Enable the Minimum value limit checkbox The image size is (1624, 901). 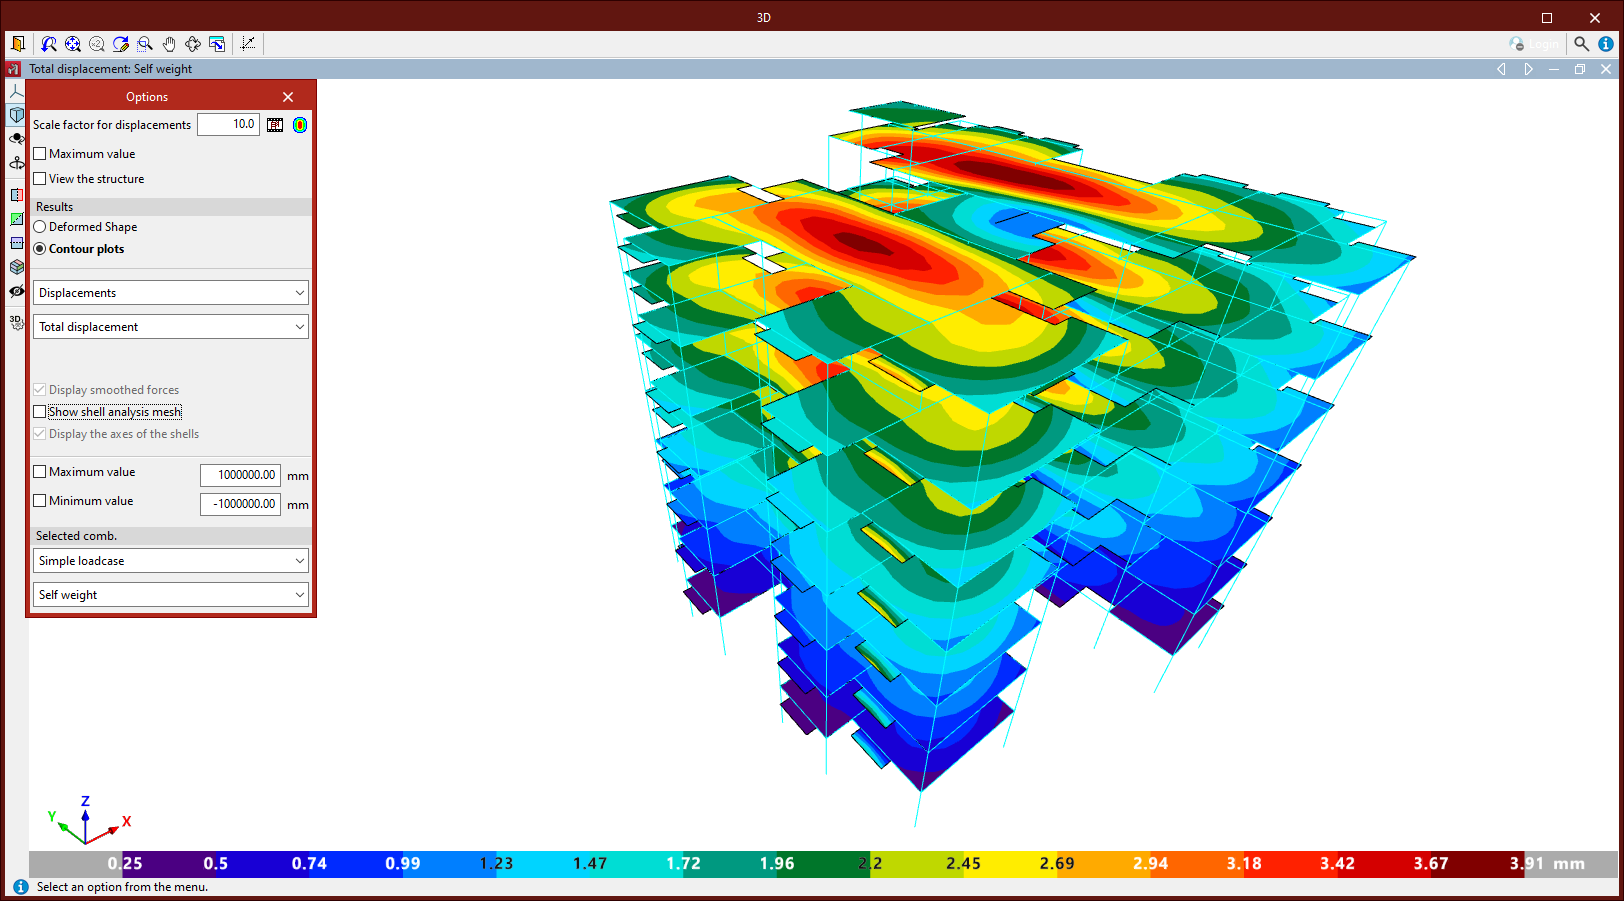click(x=40, y=501)
